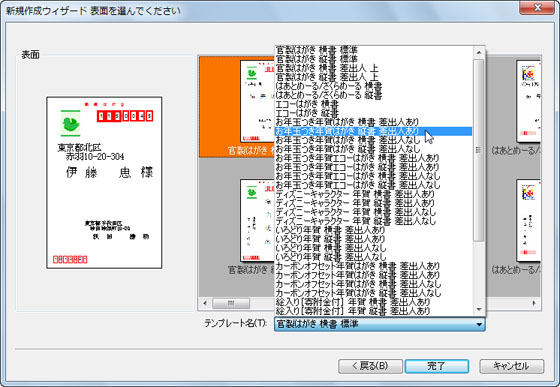Click the 完了 button
This screenshot has width=560, height=387.
point(437,366)
